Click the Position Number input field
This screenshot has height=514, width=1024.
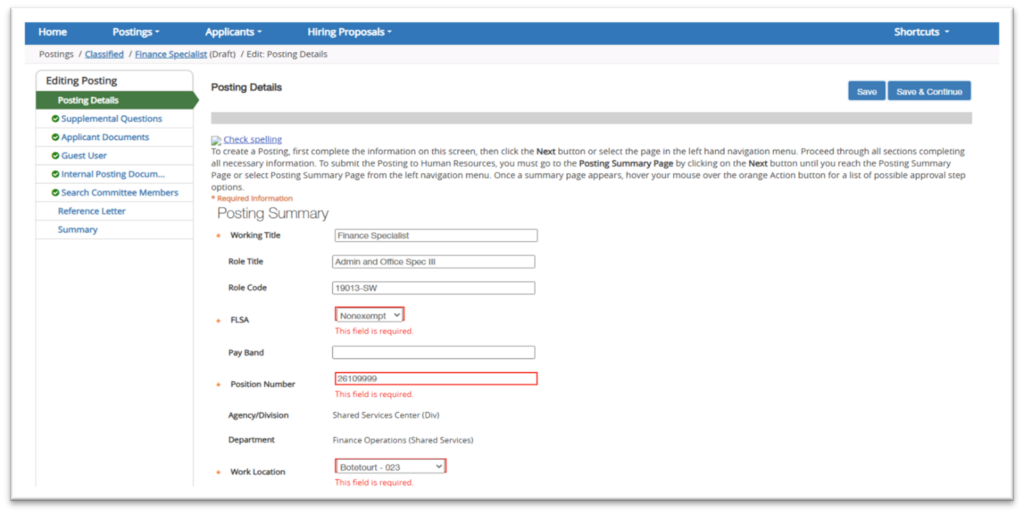436,378
